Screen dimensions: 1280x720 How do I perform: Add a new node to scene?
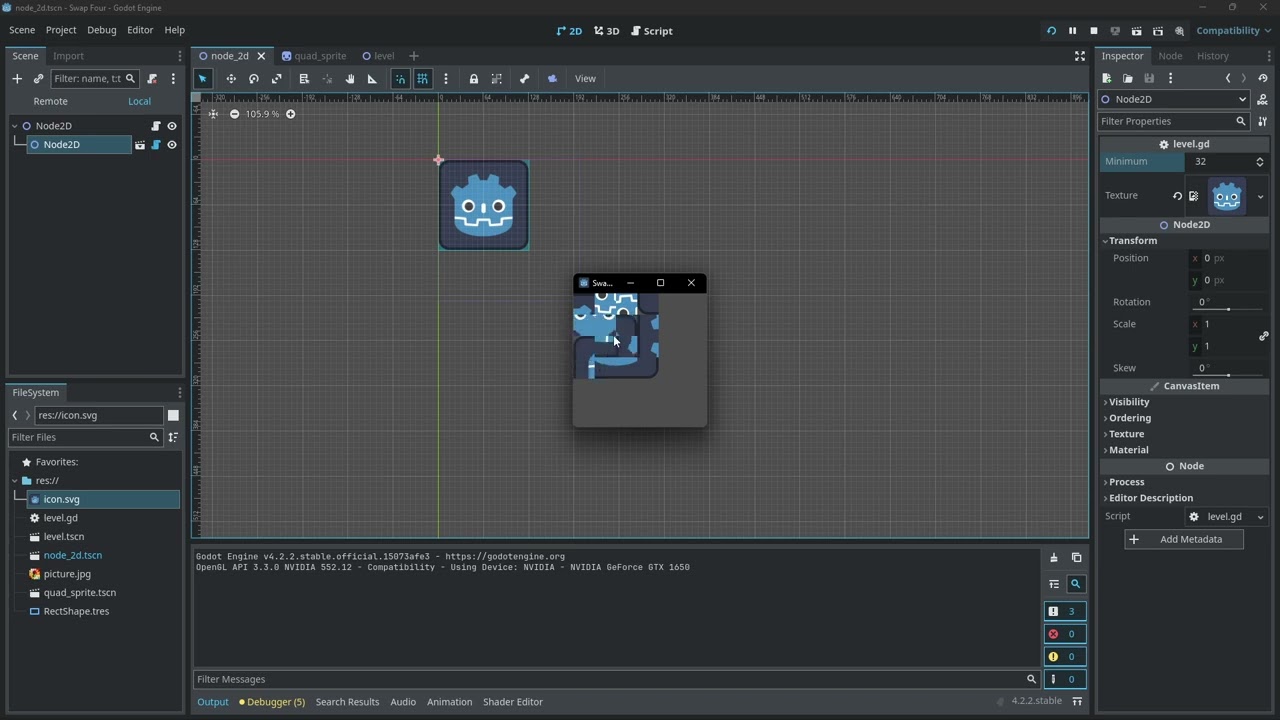click(17, 79)
